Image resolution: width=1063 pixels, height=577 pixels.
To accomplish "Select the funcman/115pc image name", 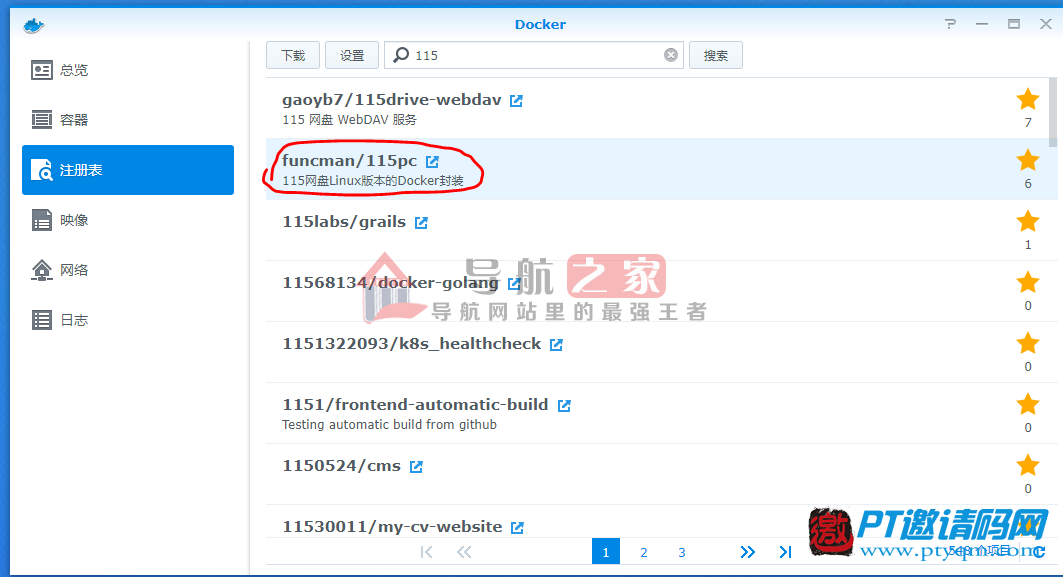I will click(x=349, y=161).
